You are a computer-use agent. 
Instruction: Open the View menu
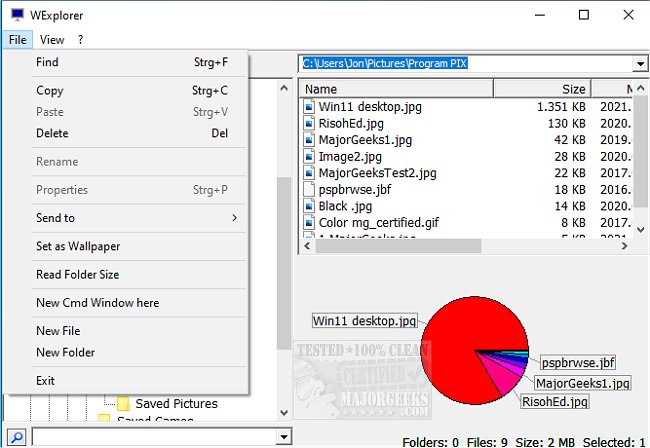[52, 40]
